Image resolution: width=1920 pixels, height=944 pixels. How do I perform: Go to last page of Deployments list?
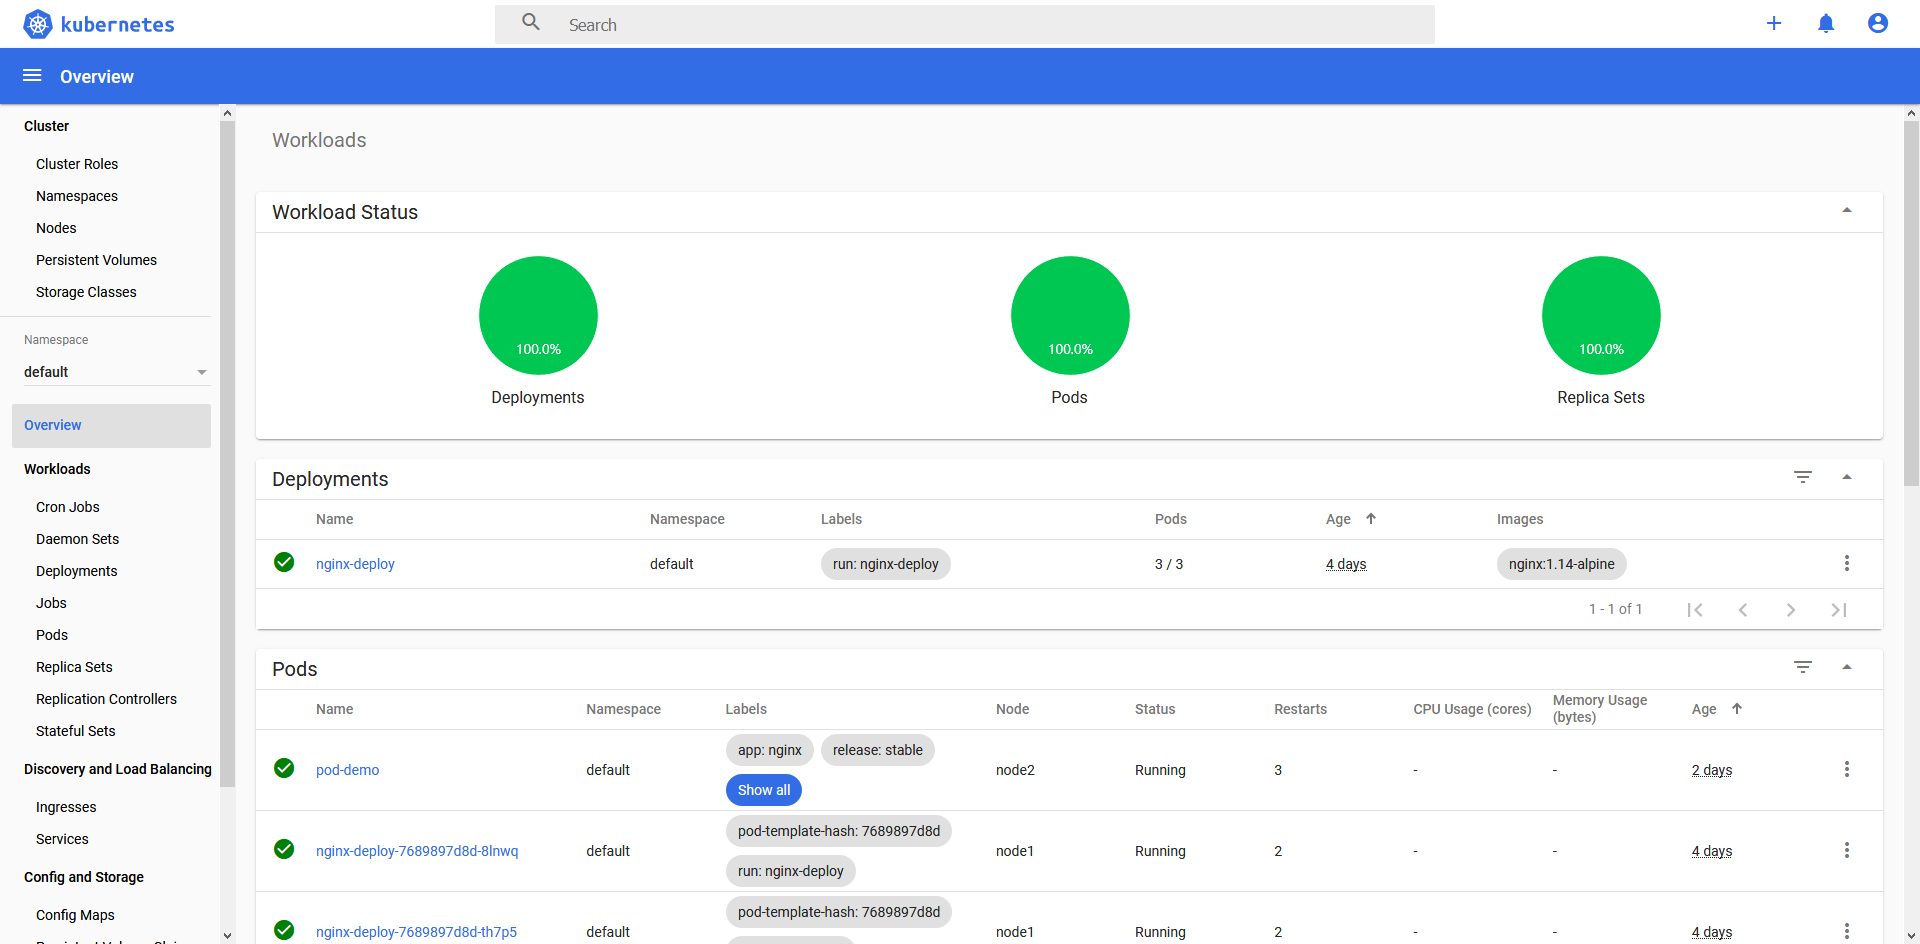tap(1839, 610)
